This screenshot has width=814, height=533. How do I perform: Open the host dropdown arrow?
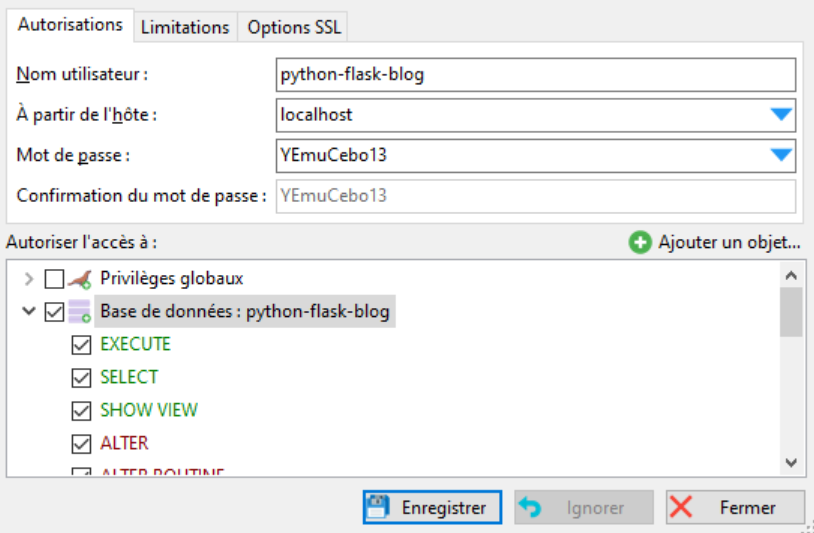tap(781, 115)
